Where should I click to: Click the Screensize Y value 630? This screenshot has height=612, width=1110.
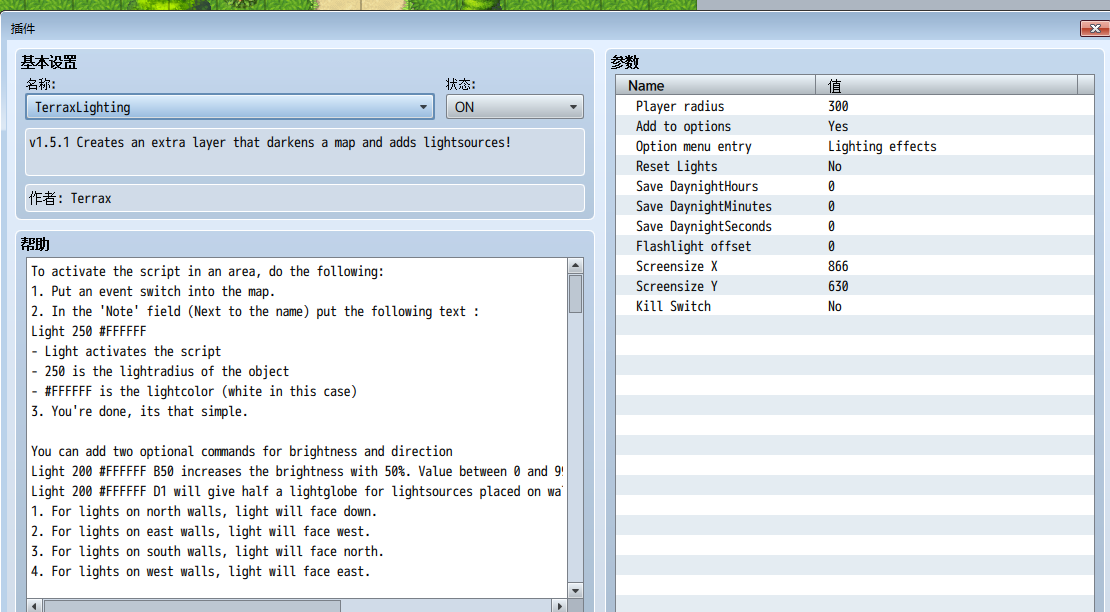(x=838, y=286)
